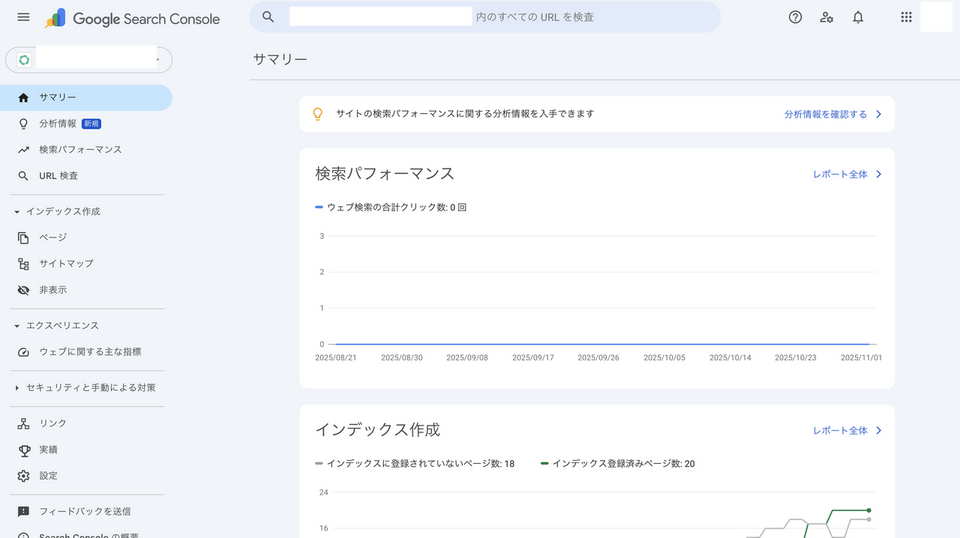960x538 pixels.
Task: Open the notifications bell icon
Action: click(858, 17)
